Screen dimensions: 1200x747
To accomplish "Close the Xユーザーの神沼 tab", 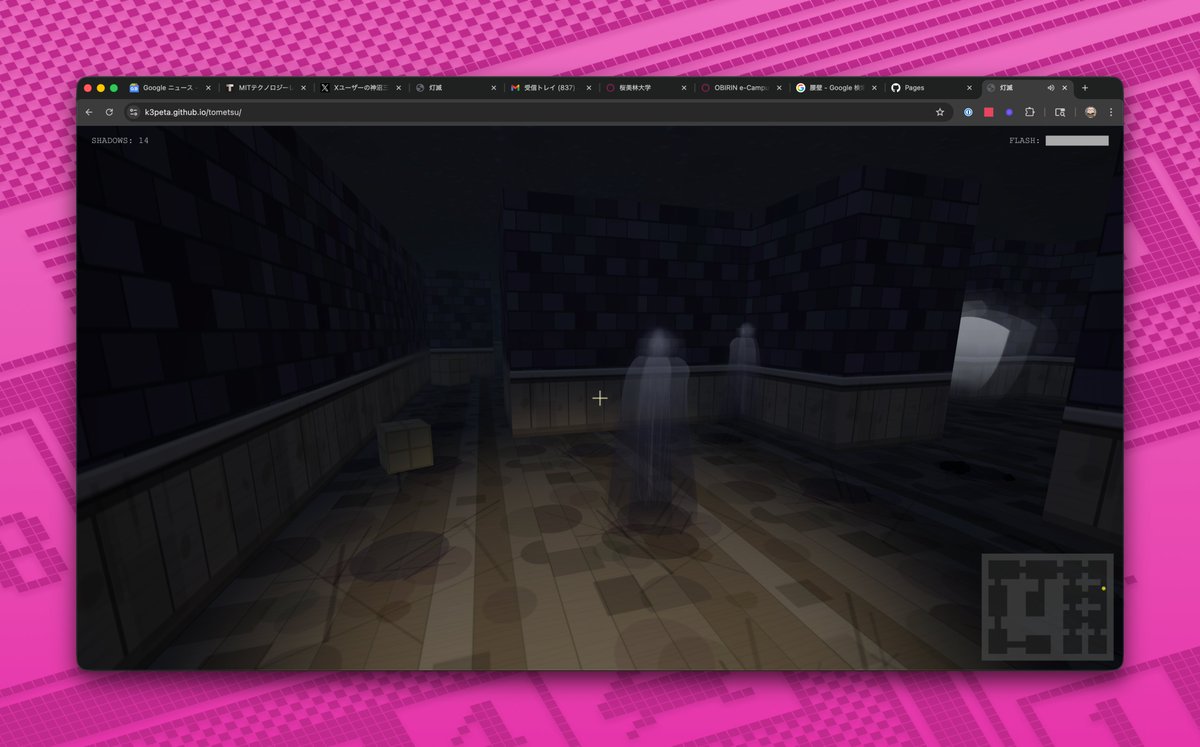I will coord(398,88).
